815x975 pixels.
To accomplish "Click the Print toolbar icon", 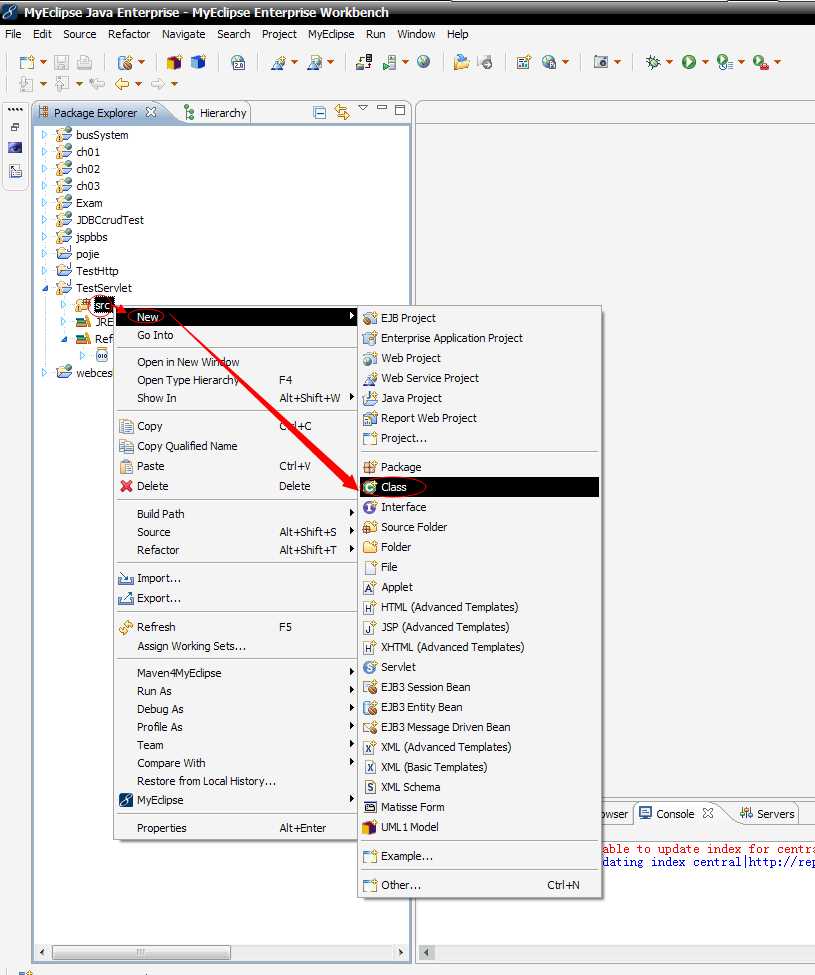I will coord(85,62).
